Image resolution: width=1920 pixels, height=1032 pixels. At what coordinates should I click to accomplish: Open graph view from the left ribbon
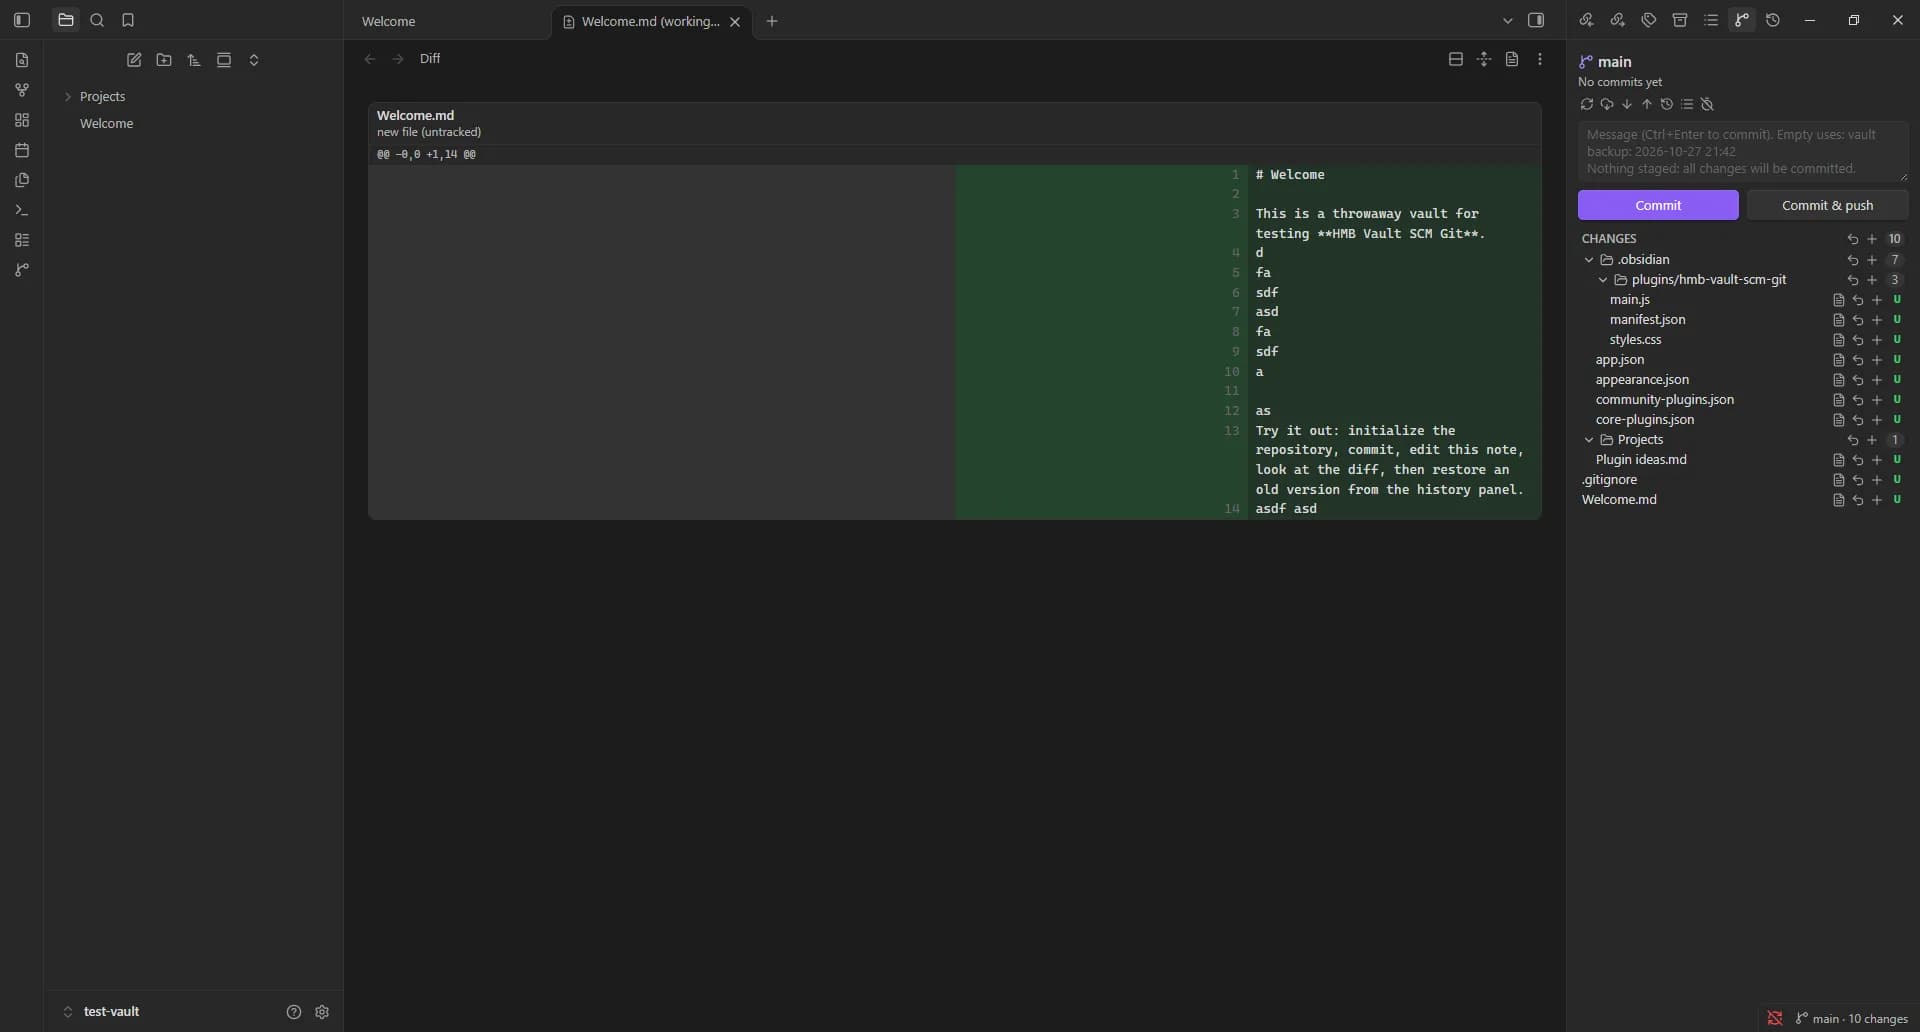click(22, 90)
